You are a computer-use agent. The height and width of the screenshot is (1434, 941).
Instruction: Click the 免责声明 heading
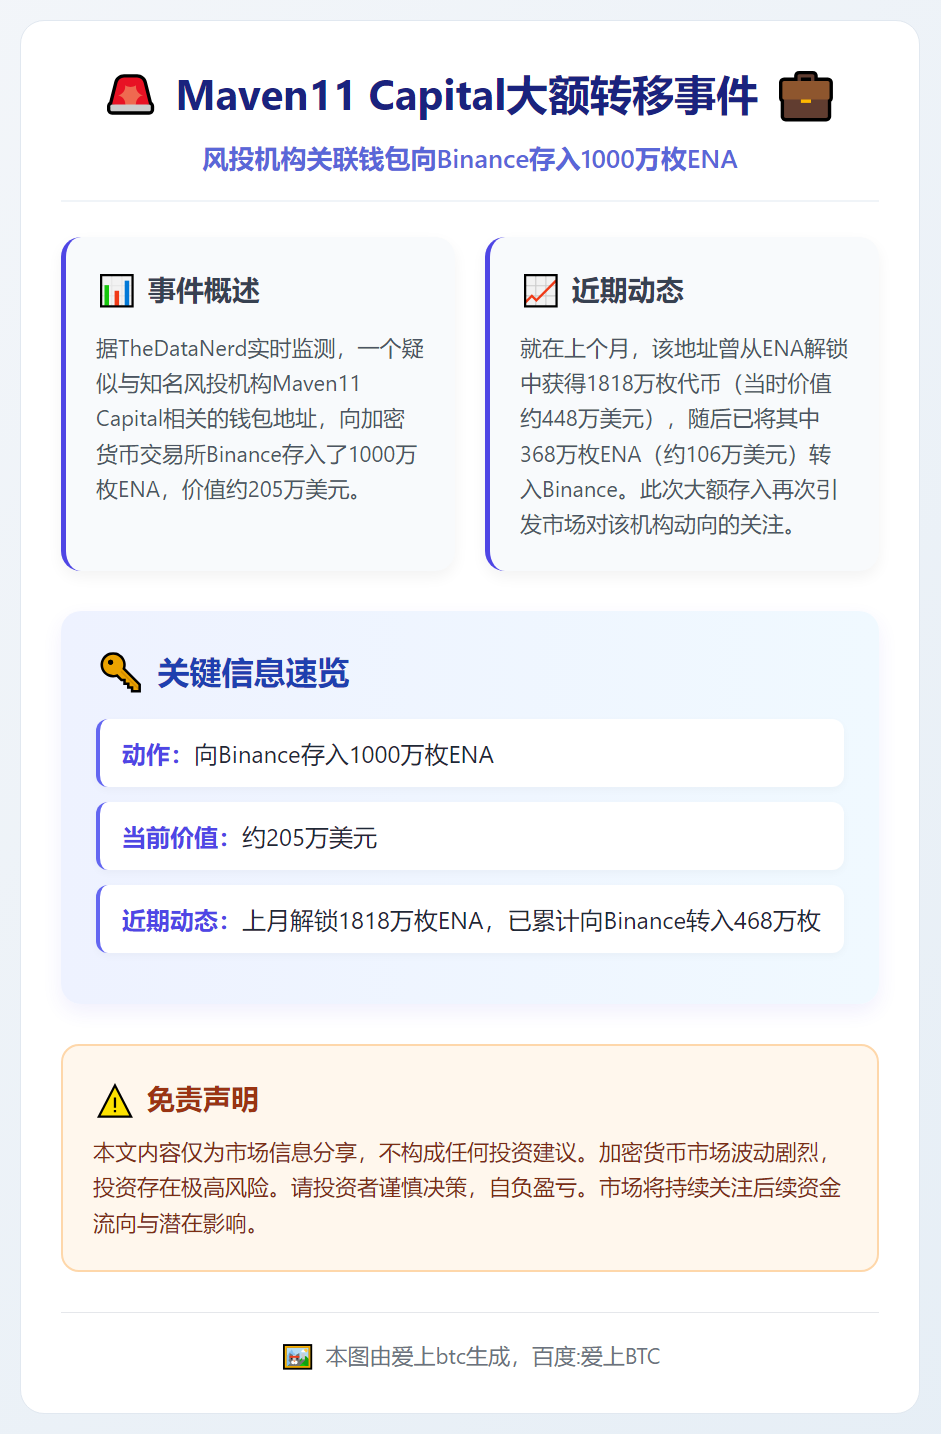coord(203,1100)
